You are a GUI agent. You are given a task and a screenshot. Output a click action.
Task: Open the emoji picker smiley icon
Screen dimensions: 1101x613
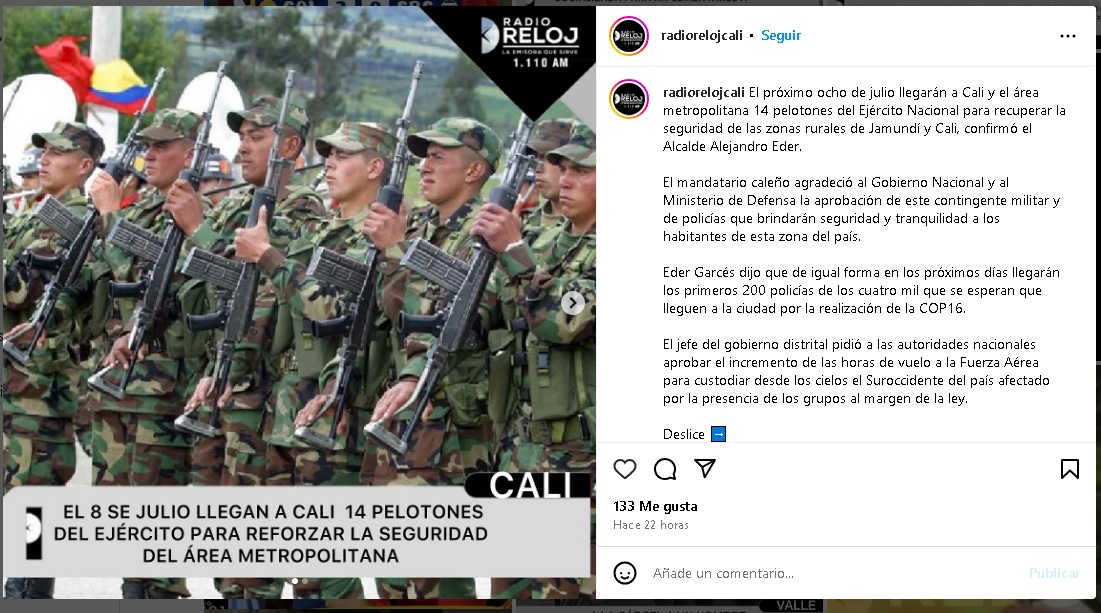(x=624, y=573)
